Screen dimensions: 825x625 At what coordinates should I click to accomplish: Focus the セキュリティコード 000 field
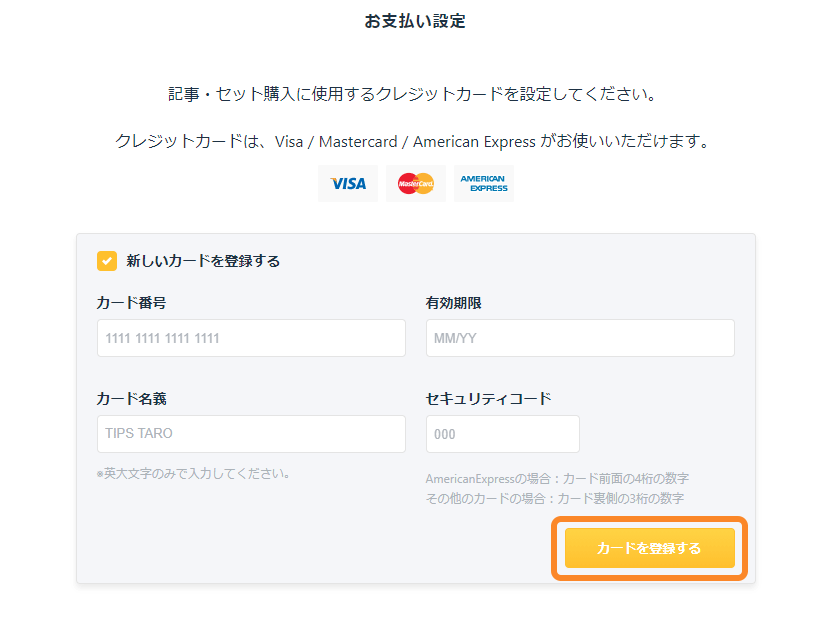(x=503, y=434)
